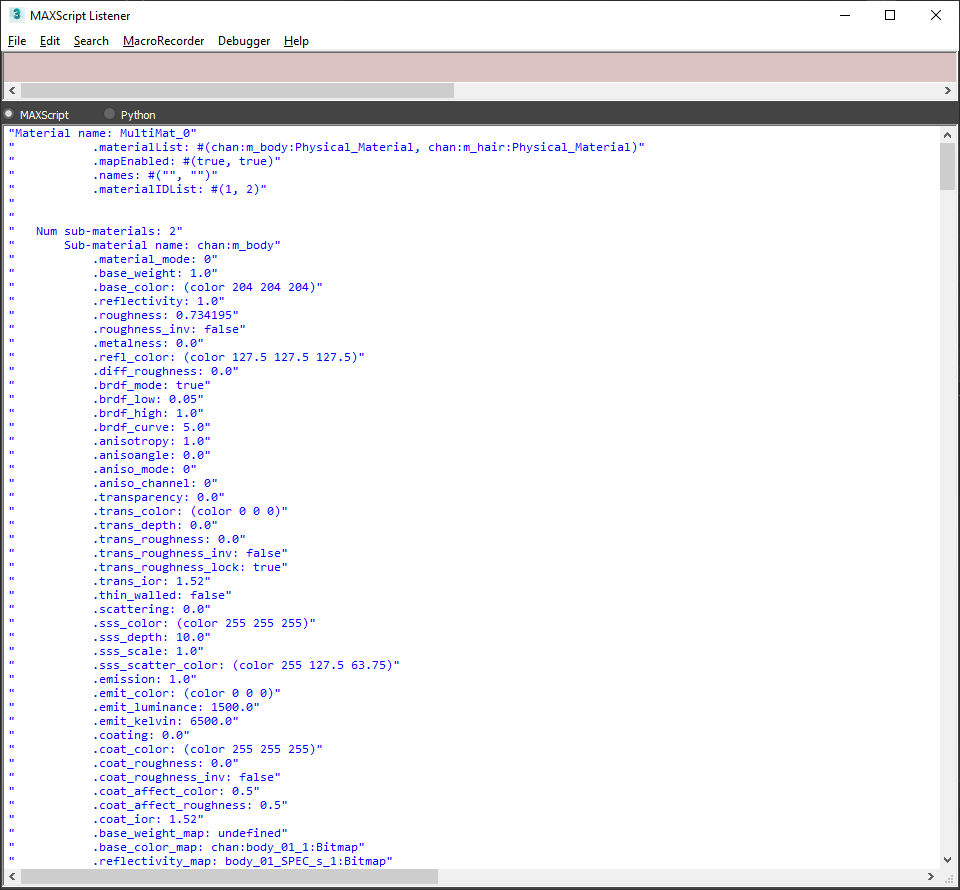Click the listener vertical scrollbar thumb
The height and width of the screenshot is (890, 960).
click(x=947, y=166)
